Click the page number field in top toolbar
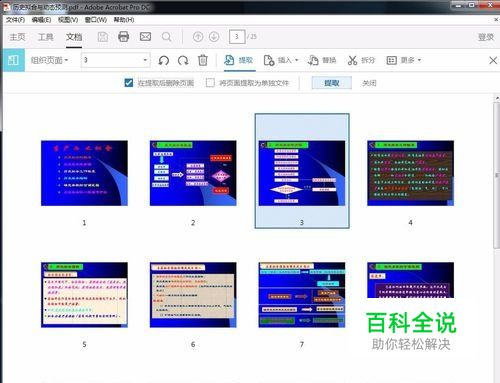 point(237,37)
